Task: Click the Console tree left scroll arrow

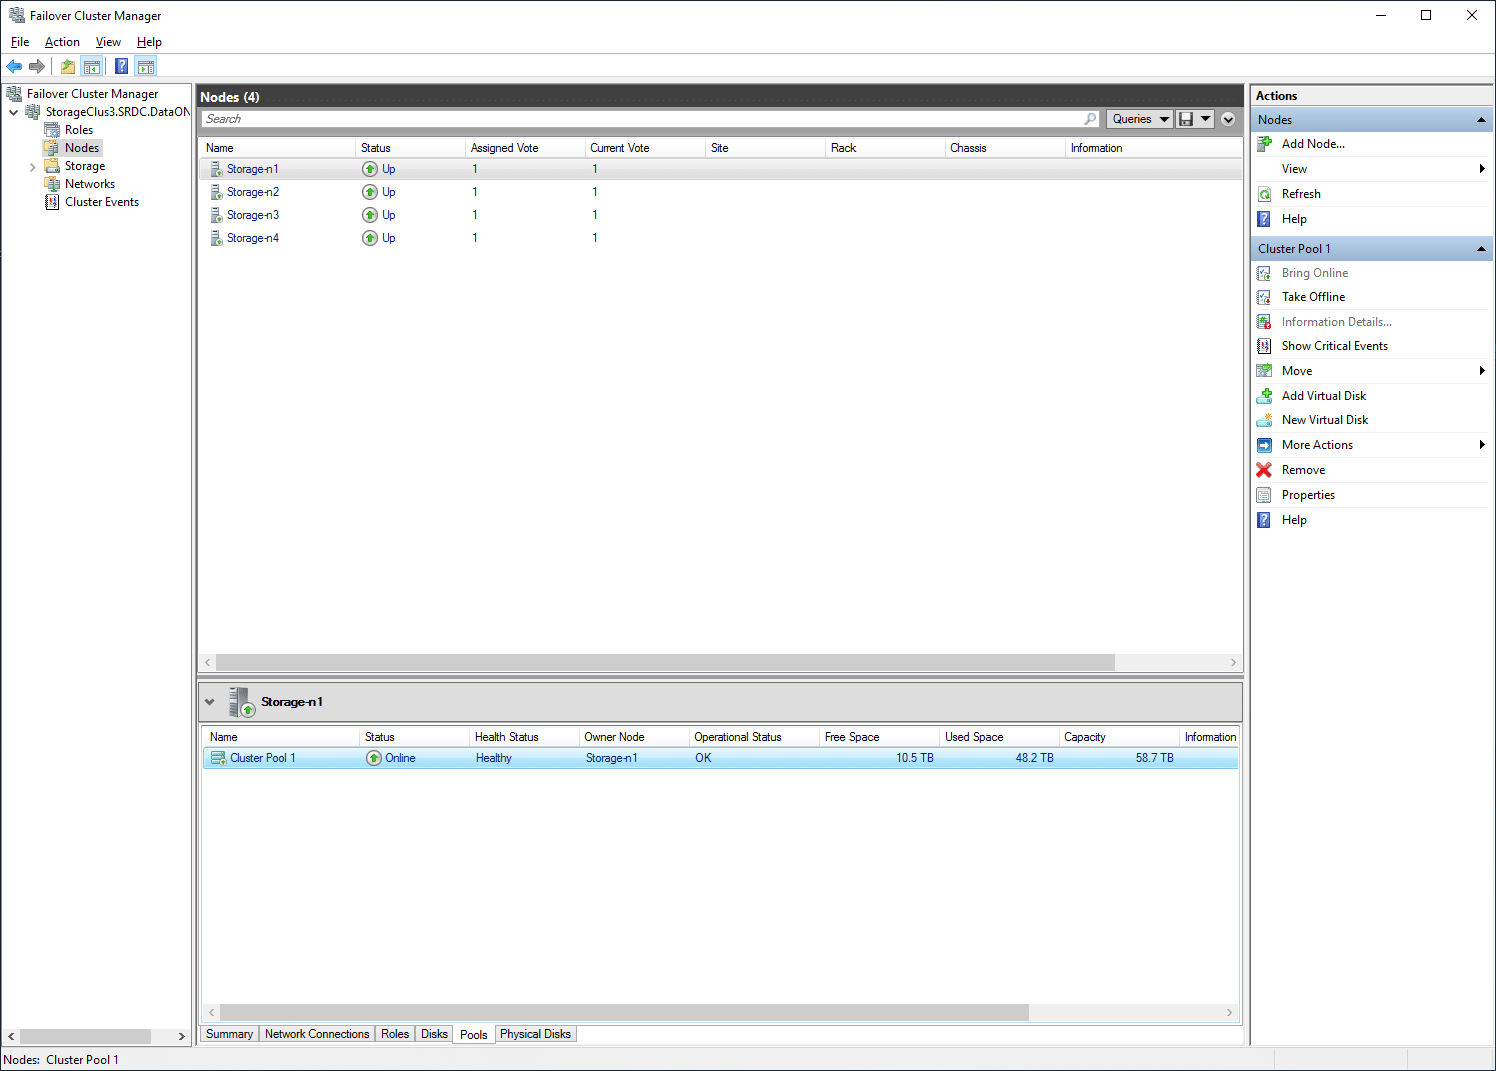Action: tap(11, 1037)
